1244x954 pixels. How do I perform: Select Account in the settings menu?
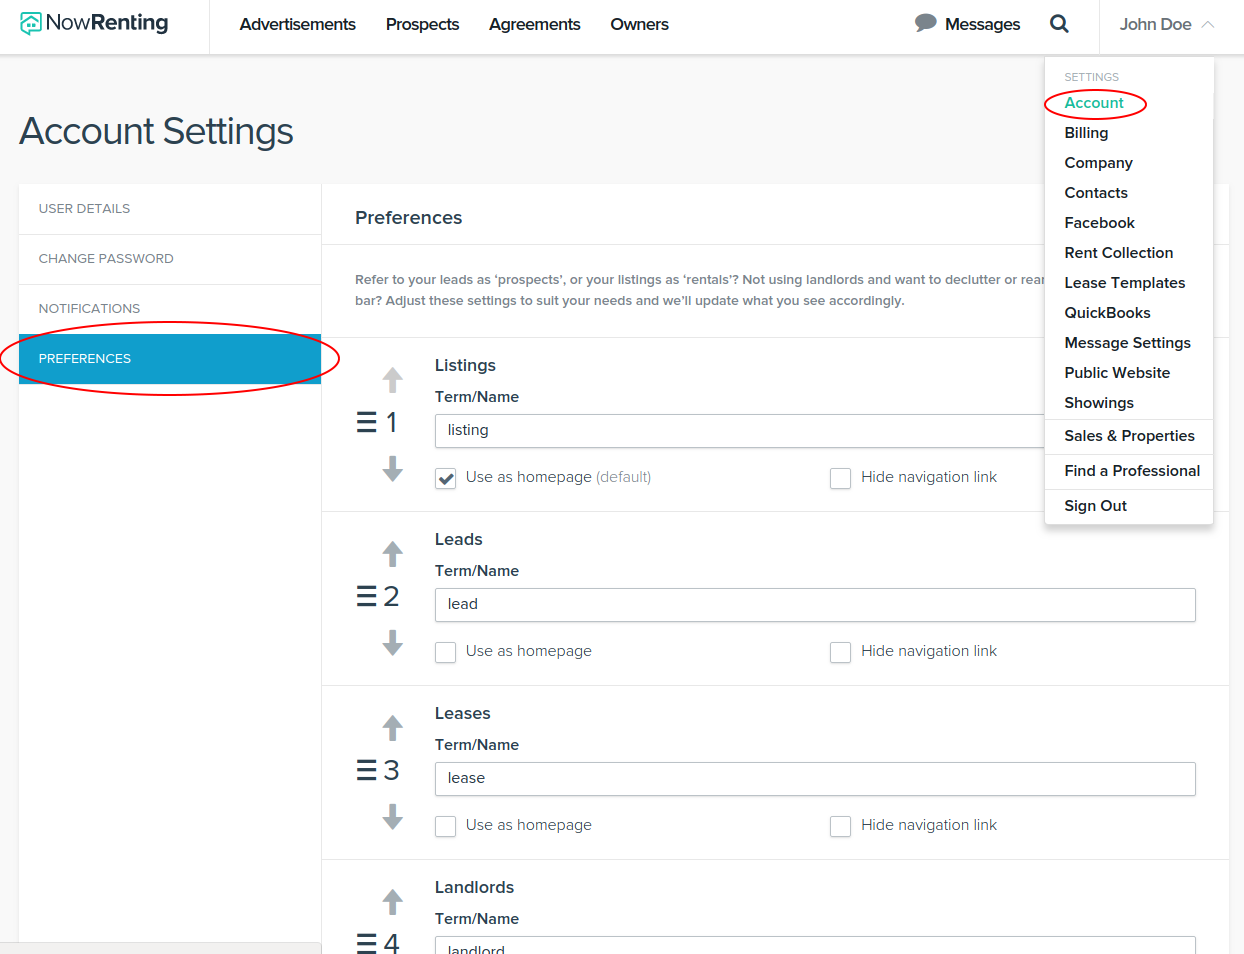click(1094, 103)
